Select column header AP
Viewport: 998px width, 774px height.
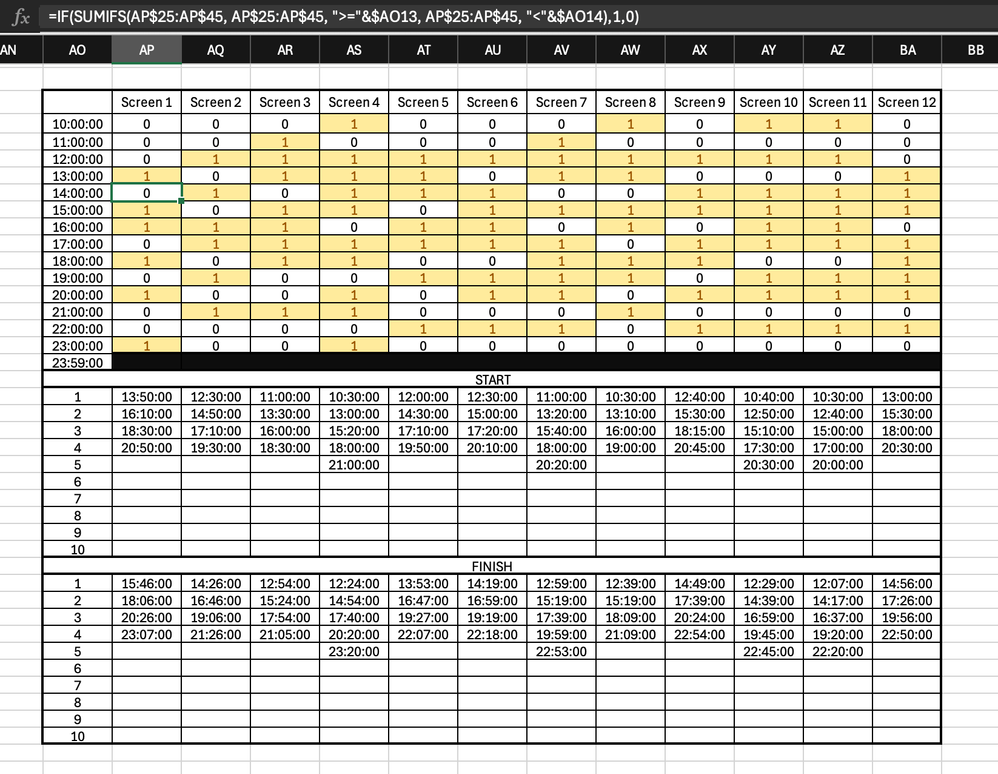pos(146,49)
